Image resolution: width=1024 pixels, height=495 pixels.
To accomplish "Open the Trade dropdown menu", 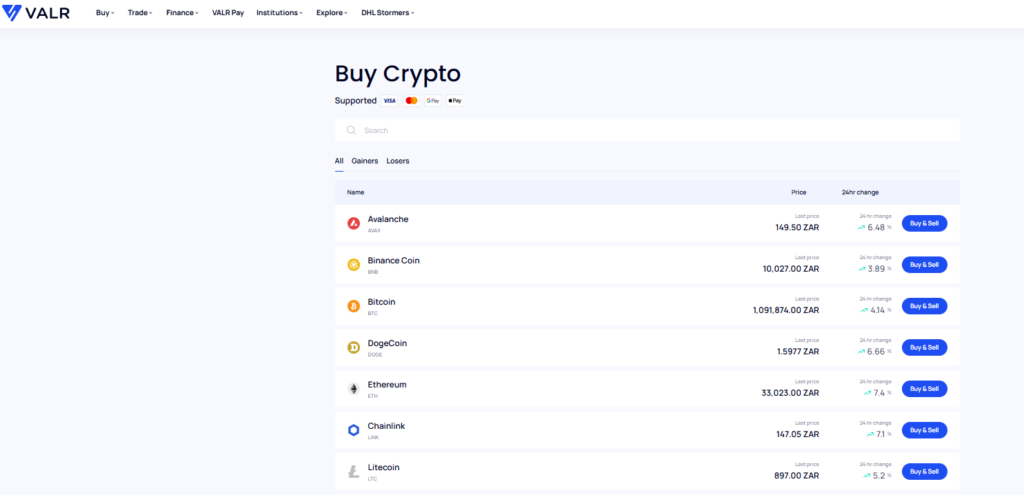I will 140,13.
